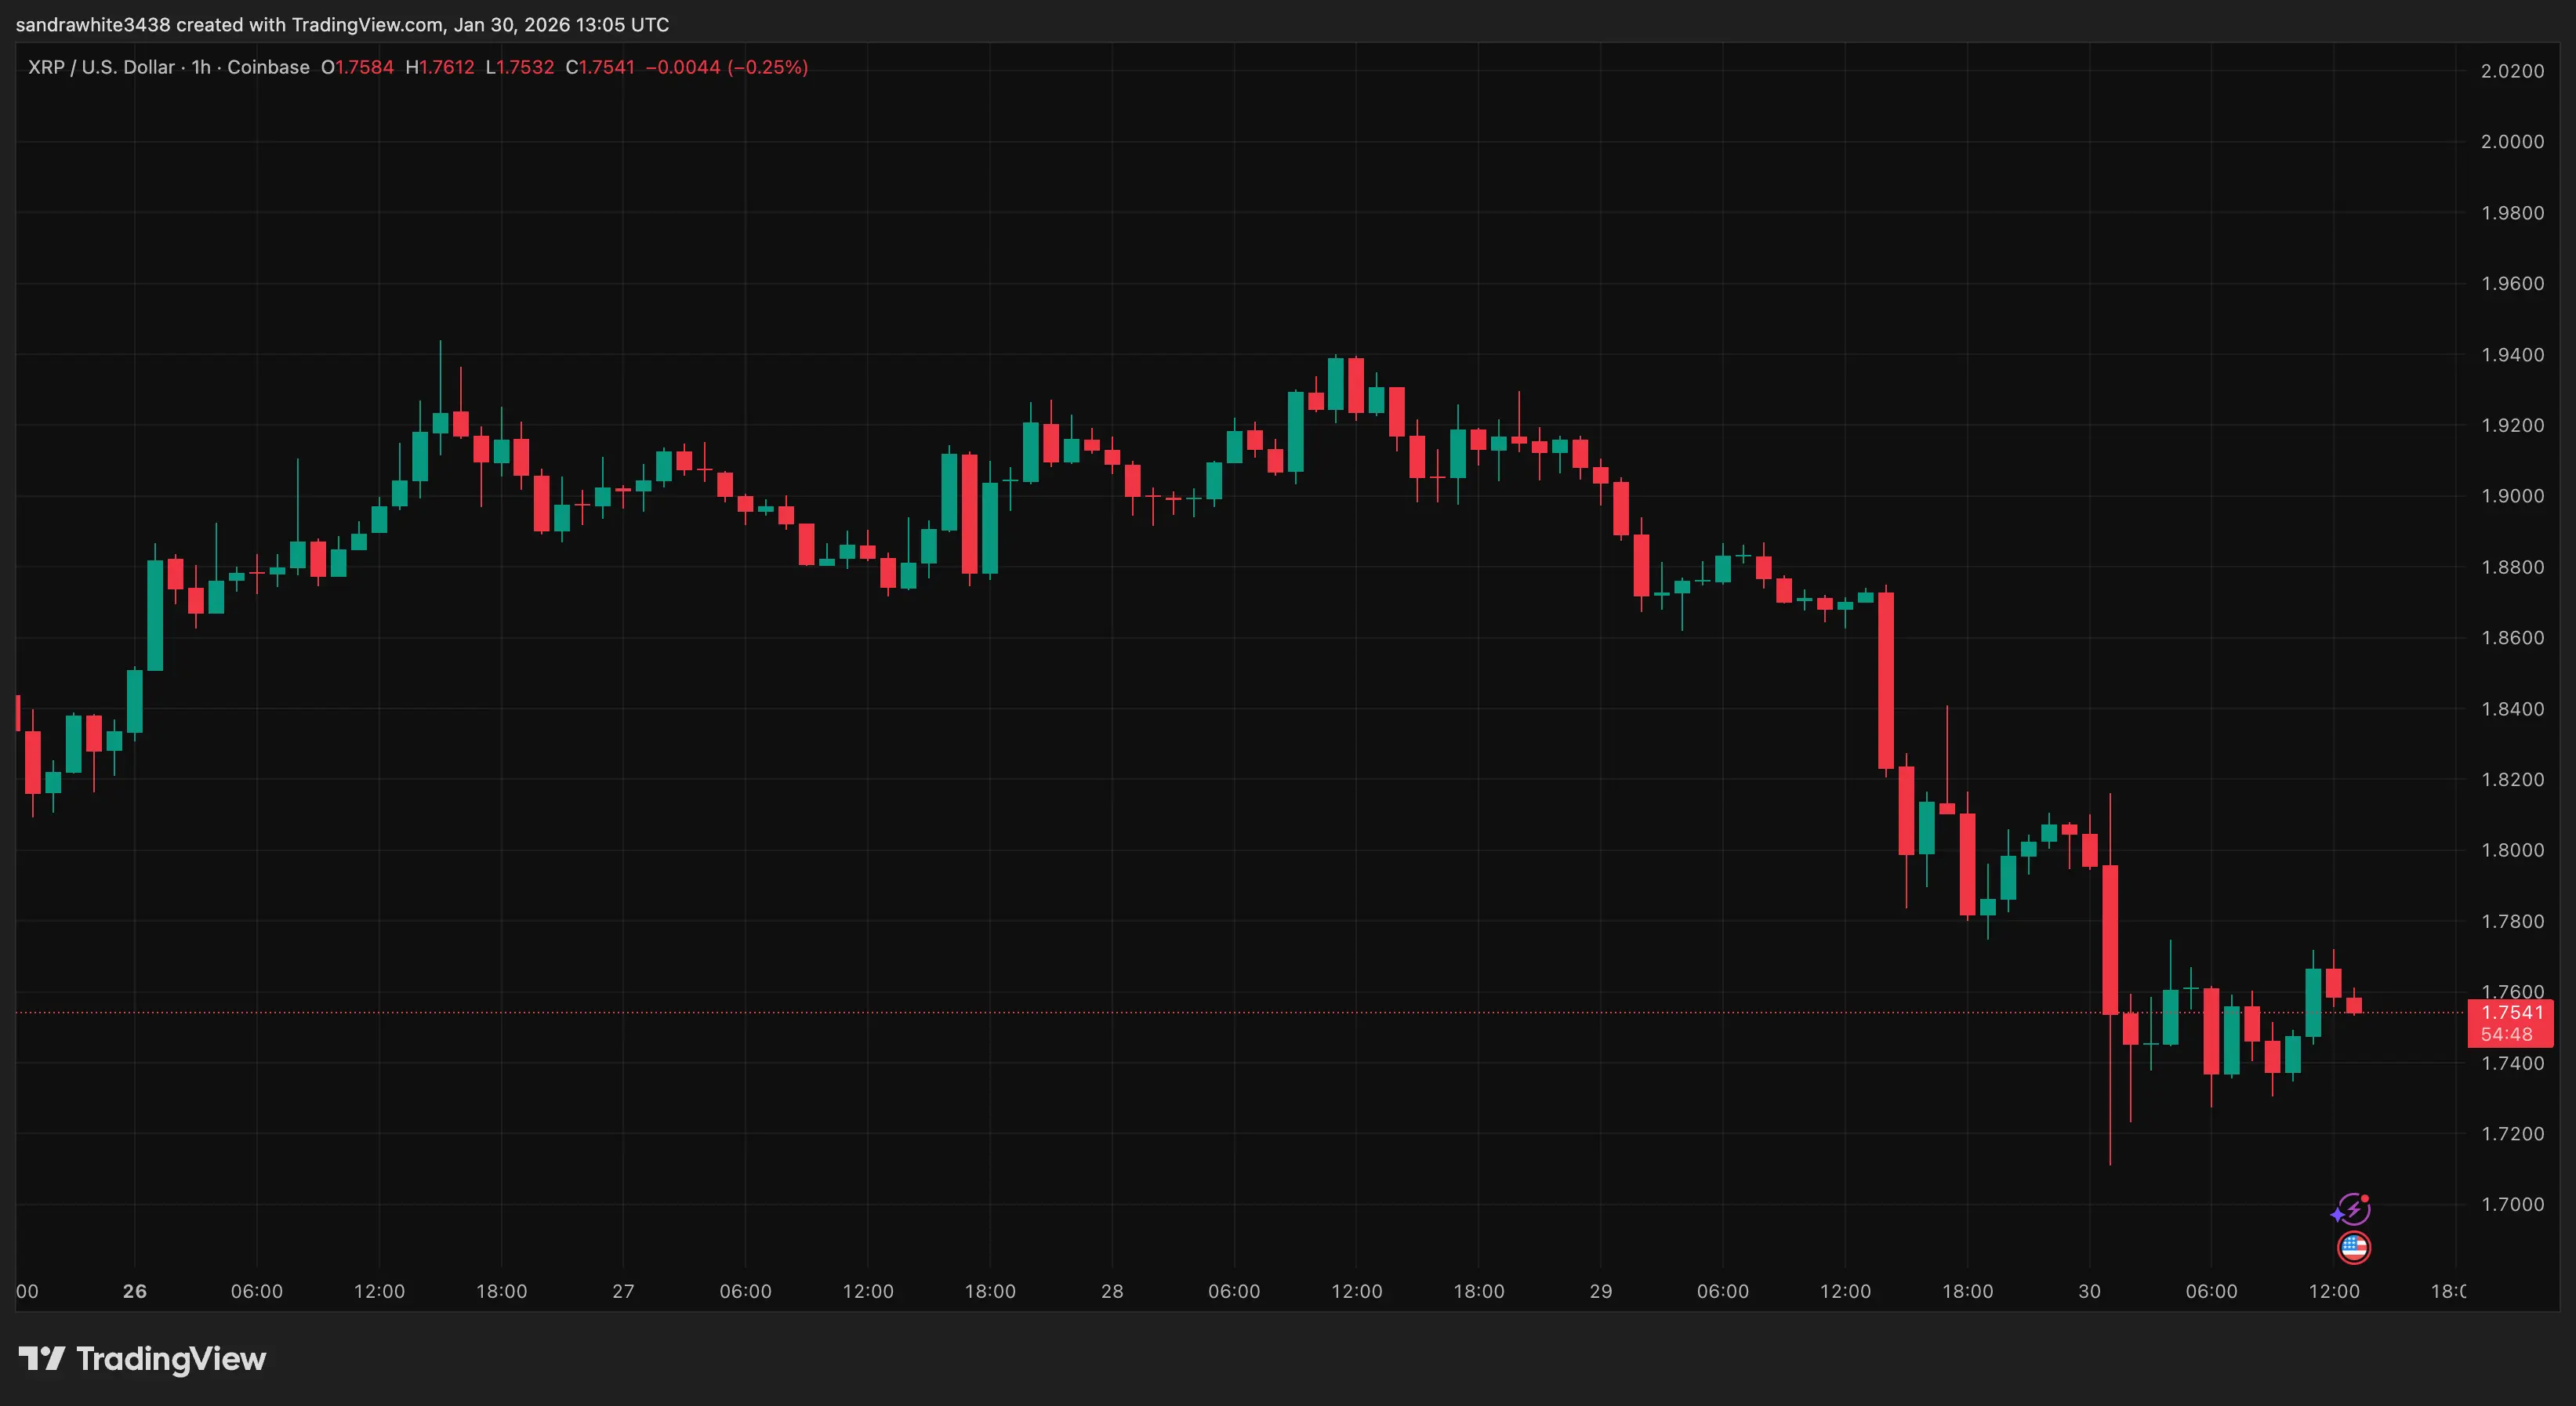2576x1406 pixels.
Task: Click the 30 date label on the time axis
Action: pos(2089,1291)
